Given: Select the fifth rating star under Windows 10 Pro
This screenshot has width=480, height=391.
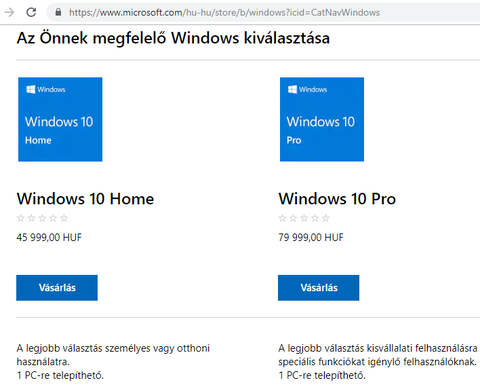Looking at the screenshot, I should pos(326,218).
